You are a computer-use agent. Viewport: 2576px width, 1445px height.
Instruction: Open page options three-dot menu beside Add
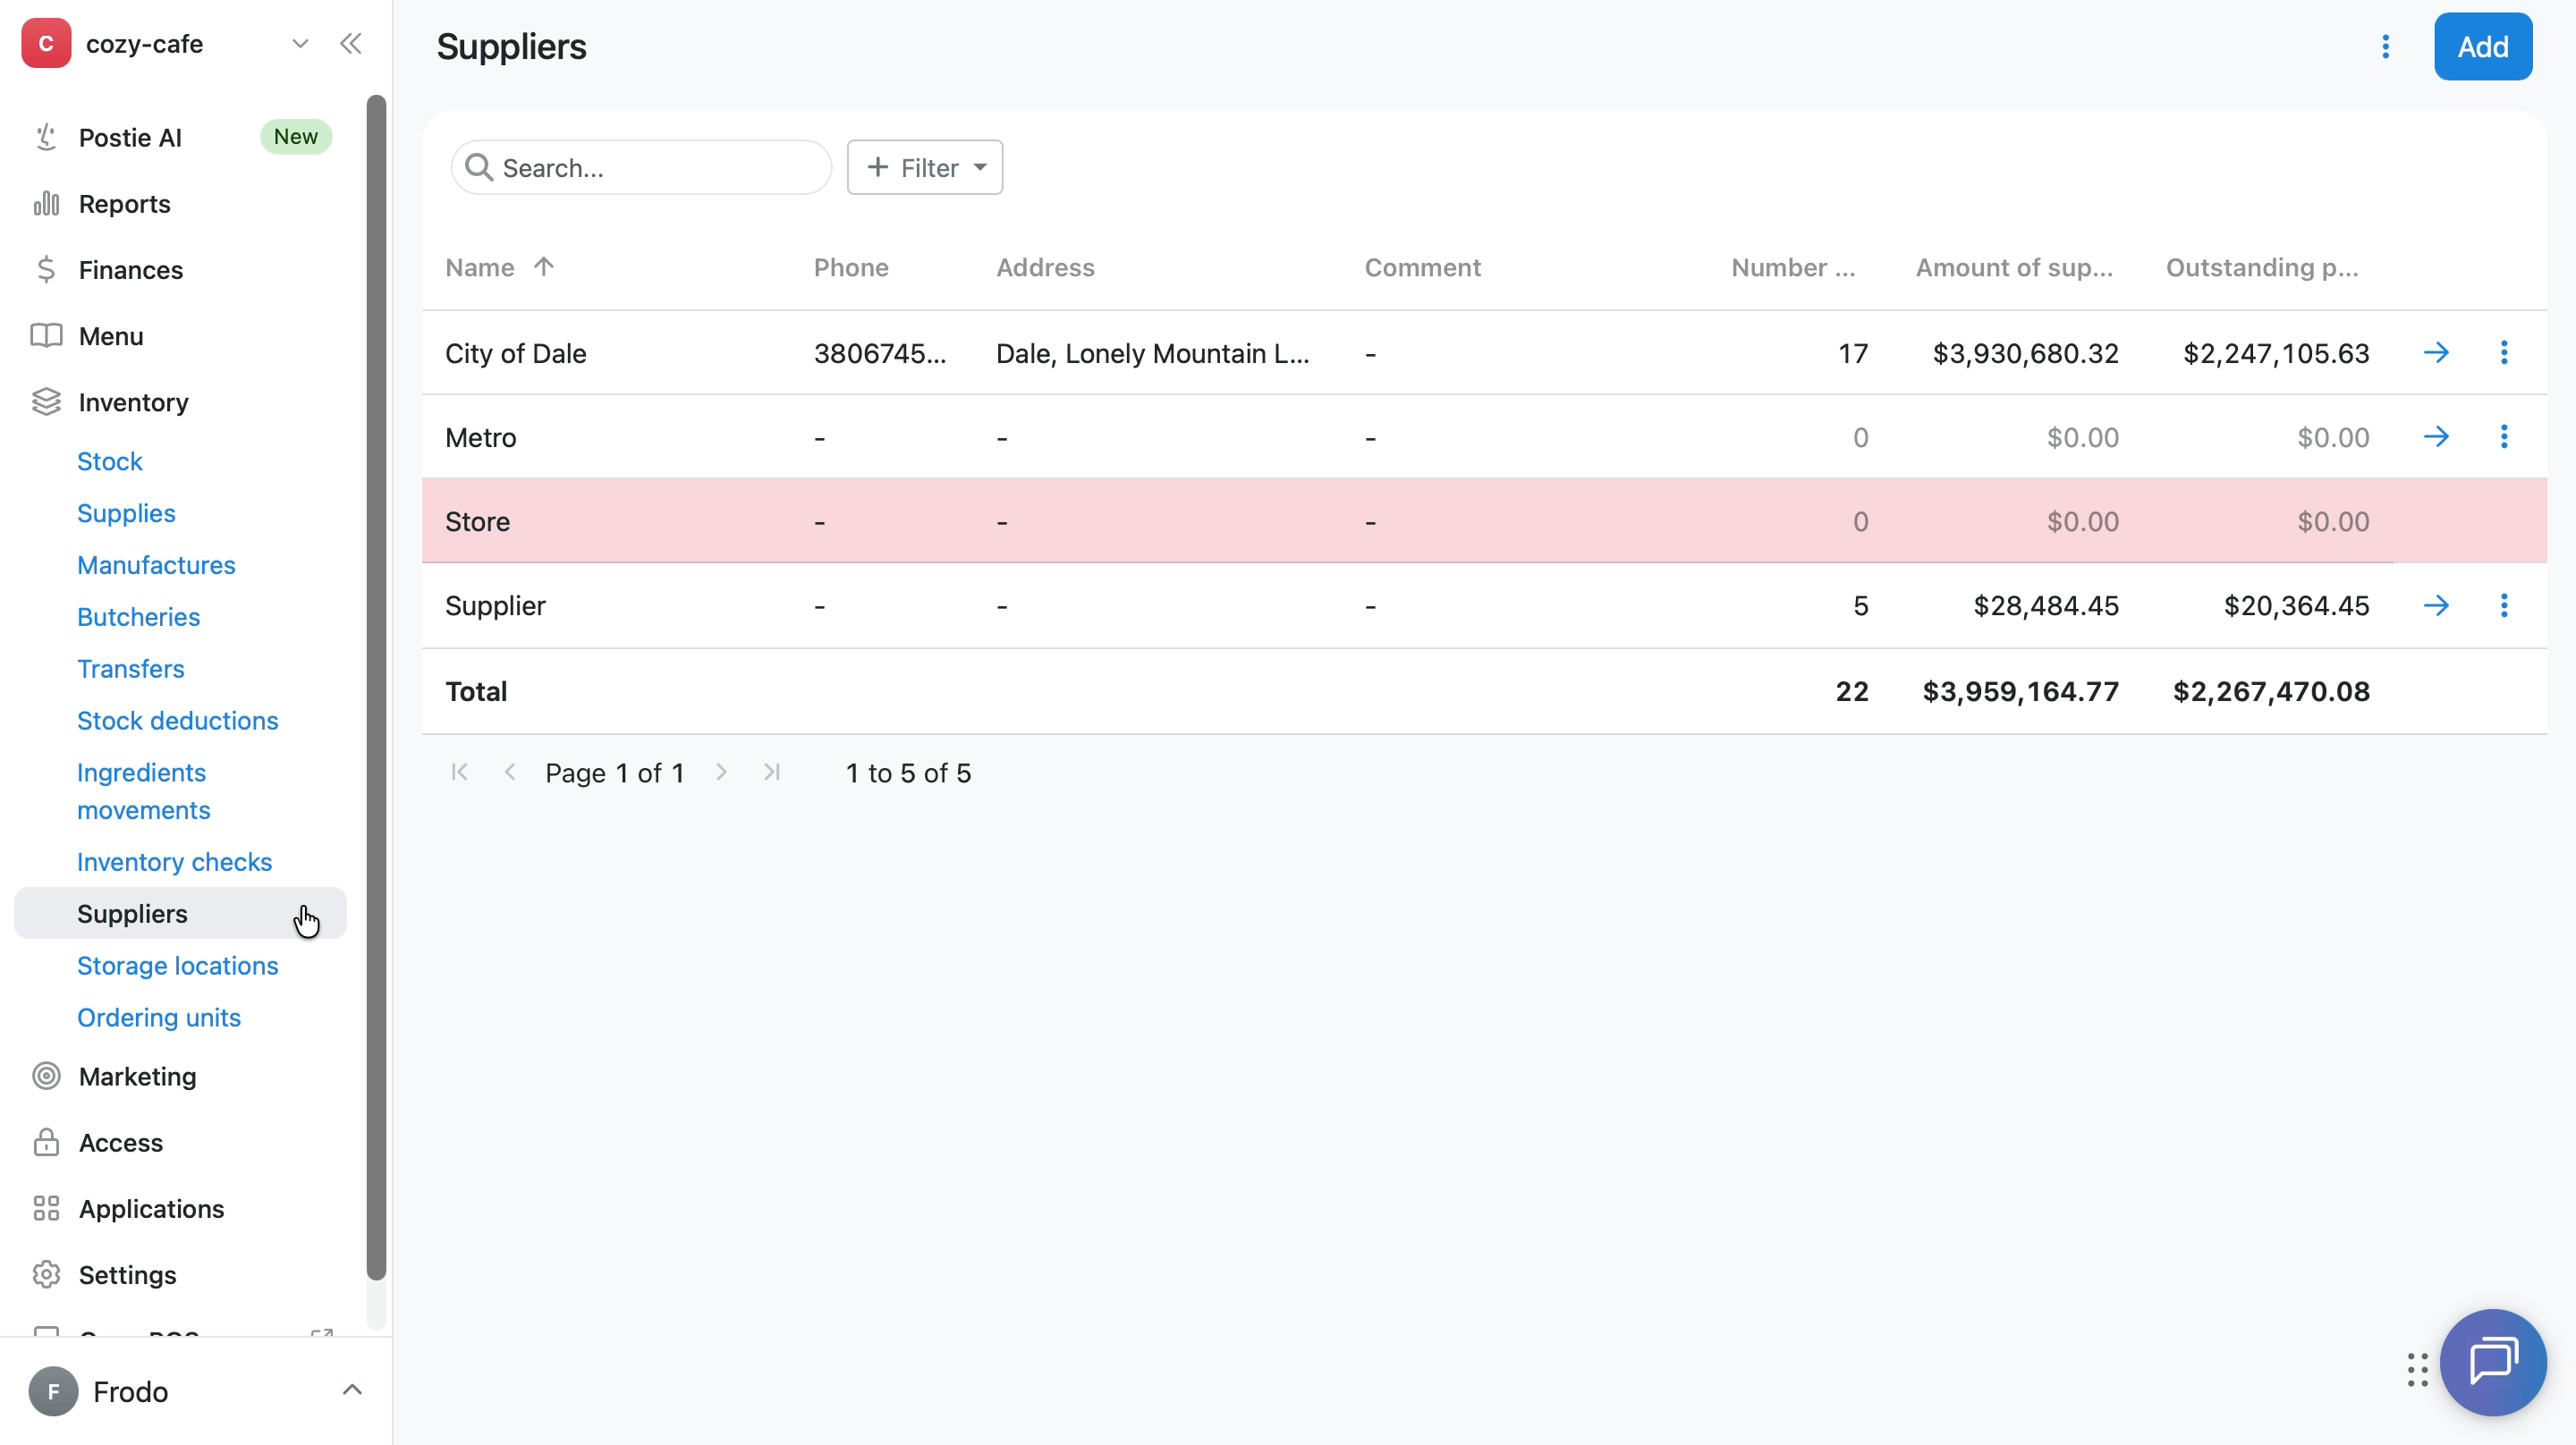[x=2385, y=46]
